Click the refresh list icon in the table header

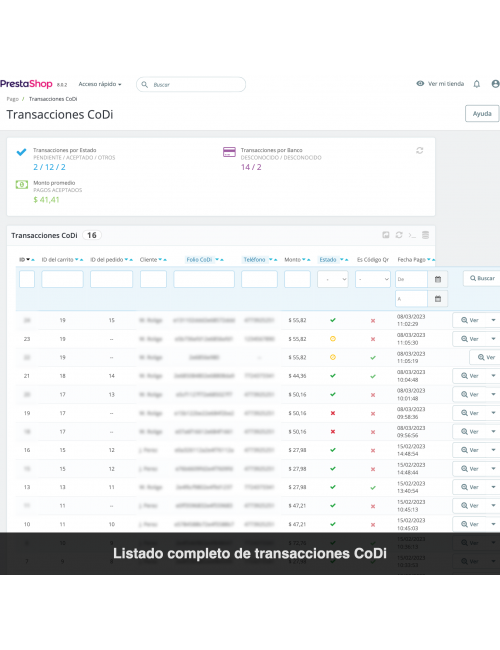pyautogui.click(x=399, y=235)
